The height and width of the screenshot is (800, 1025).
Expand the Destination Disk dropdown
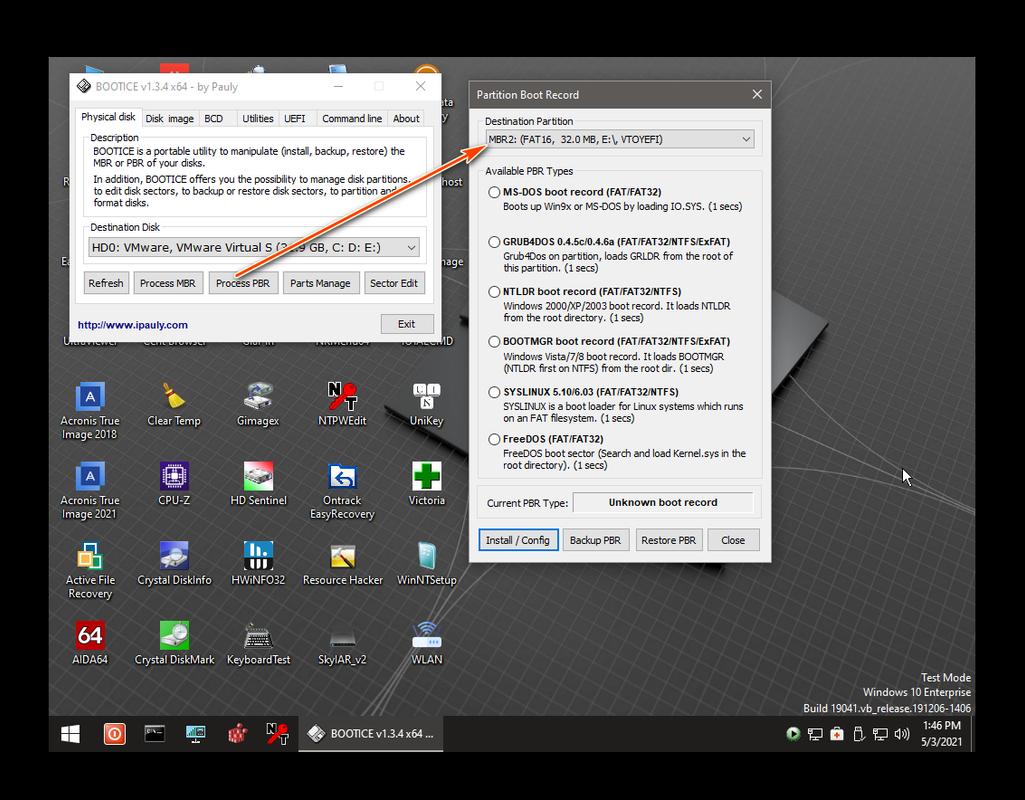pyautogui.click(x=254, y=248)
